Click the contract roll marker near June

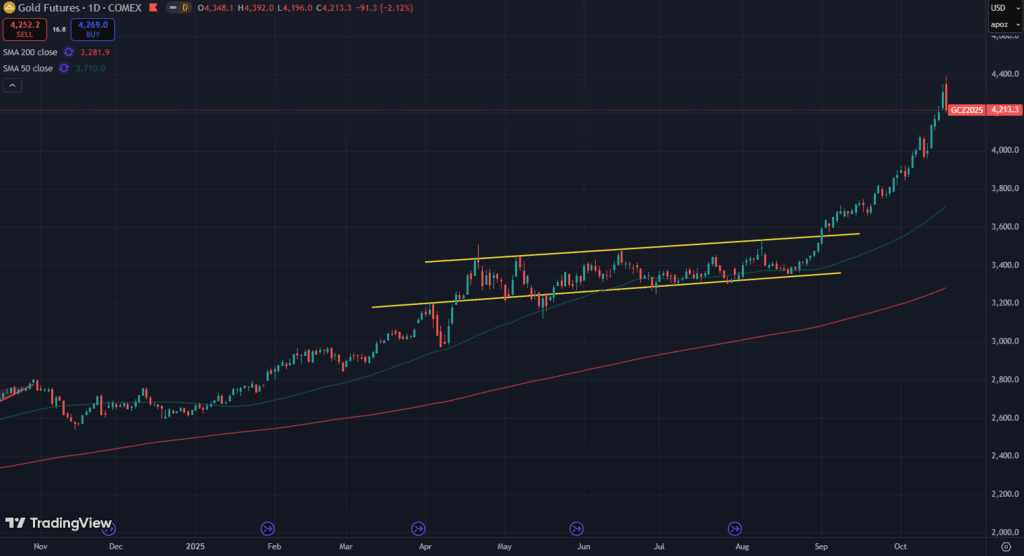576,528
